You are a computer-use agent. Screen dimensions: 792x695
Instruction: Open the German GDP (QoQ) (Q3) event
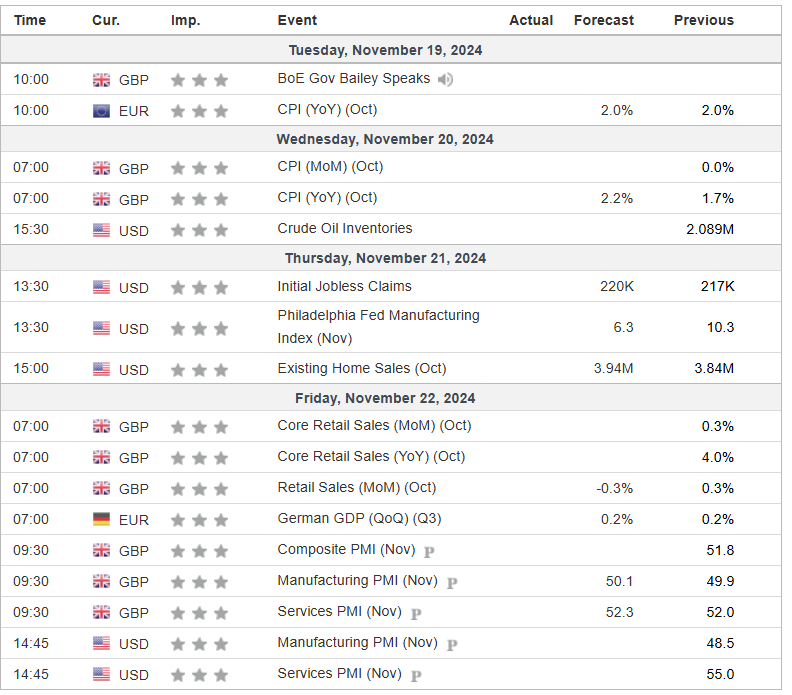click(349, 518)
